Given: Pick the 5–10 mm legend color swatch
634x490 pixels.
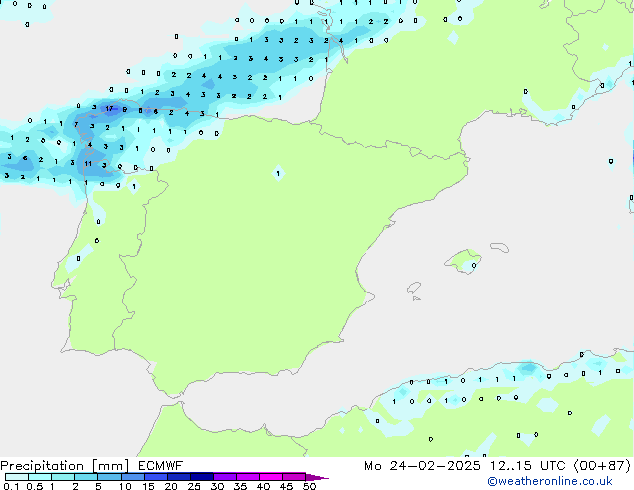Looking at the screenshot, I should tap(109, 477).
